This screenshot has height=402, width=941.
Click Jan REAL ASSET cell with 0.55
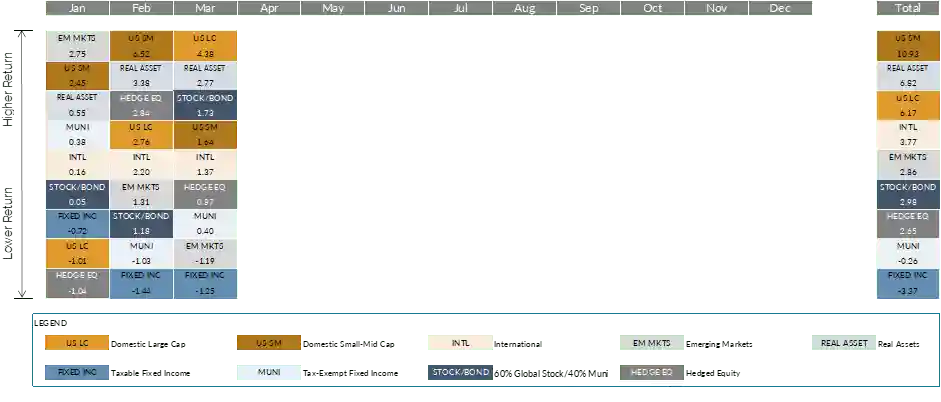tap(77, 105)
